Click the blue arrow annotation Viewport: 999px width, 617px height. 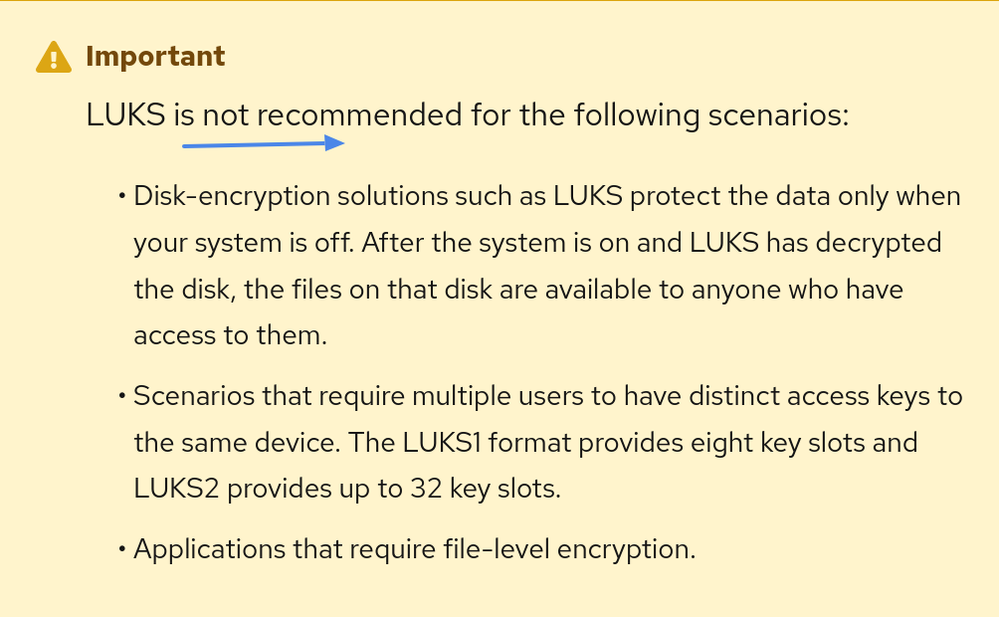(x=263, y=144)
